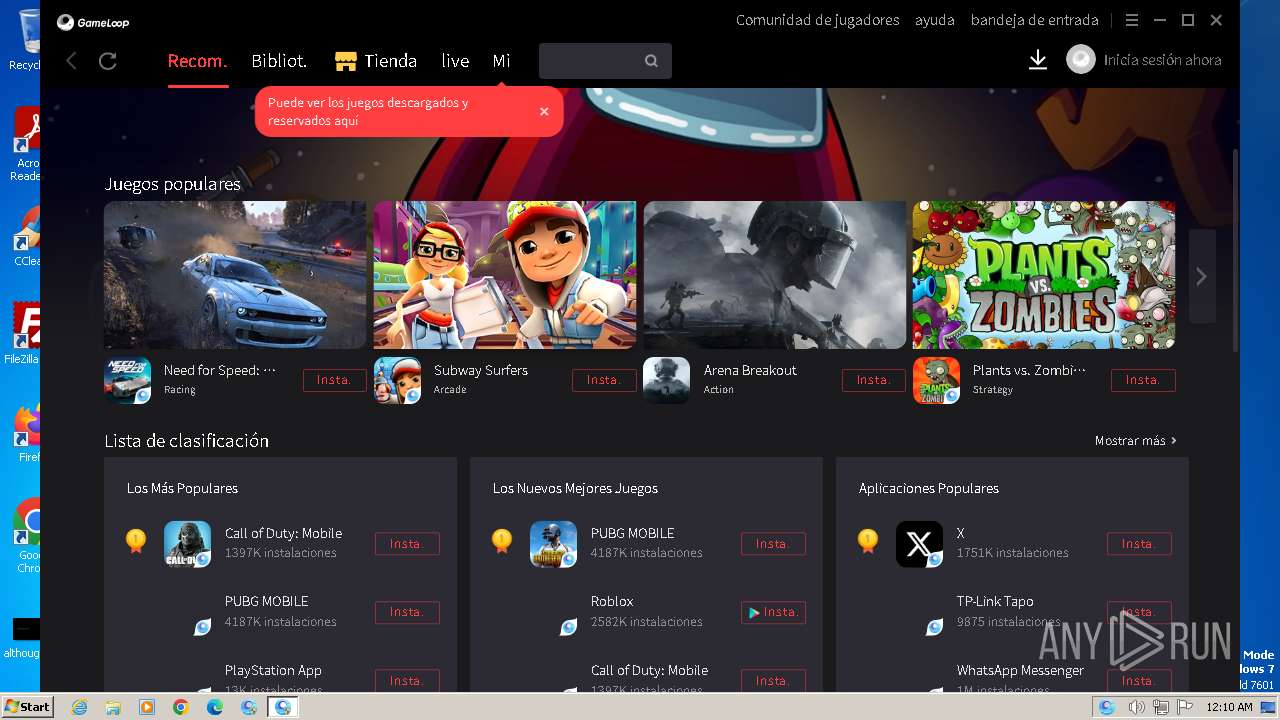Open Subway Surfers banner thumbnail
The image size is (1280, 720).
505,275
